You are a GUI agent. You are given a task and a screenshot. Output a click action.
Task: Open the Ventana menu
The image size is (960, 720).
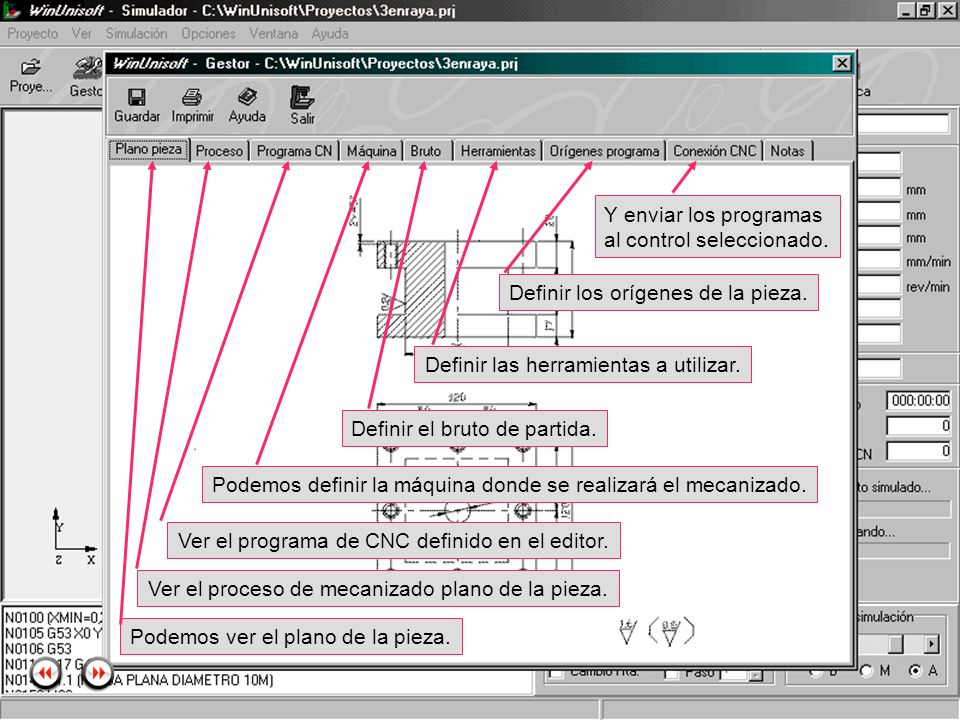(x=273, y=34)
